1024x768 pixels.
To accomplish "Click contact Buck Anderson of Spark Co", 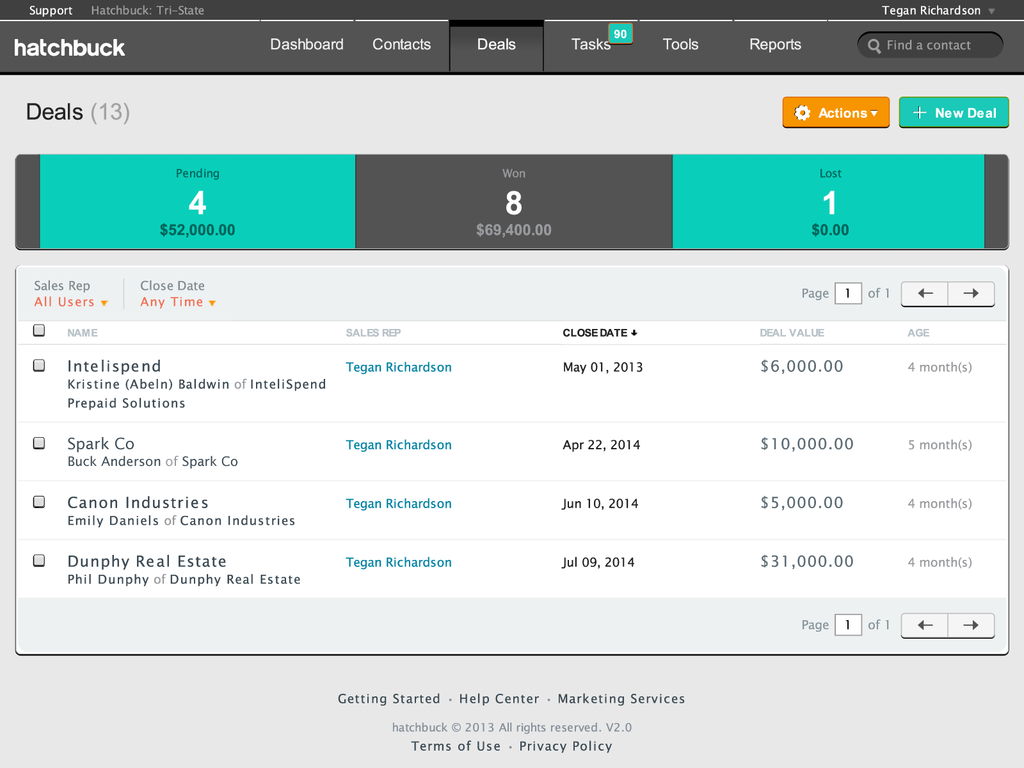I will [x=153, y=462].
